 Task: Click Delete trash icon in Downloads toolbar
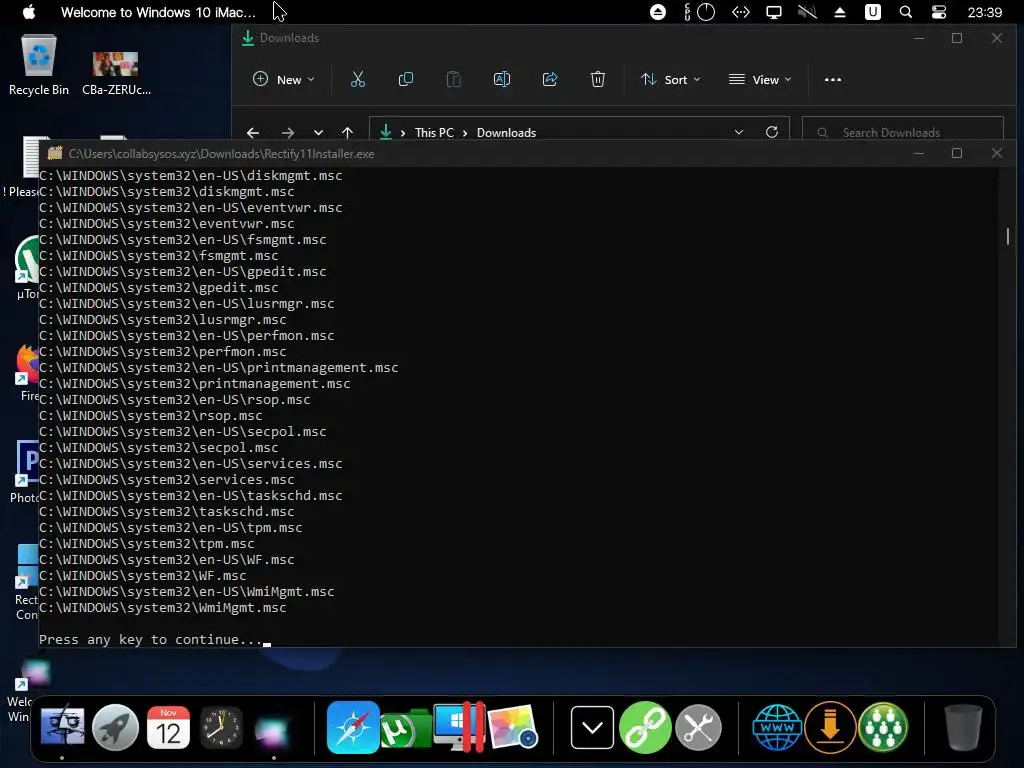click(x=598, y=80)
